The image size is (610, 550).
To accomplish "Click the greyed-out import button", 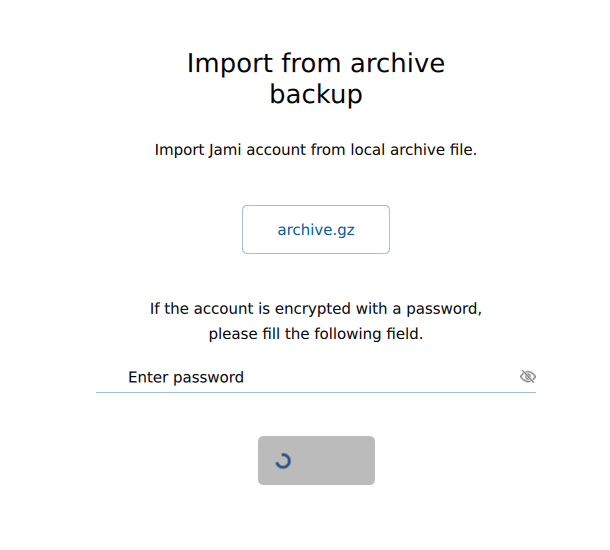I will click(x=316, y=461).
